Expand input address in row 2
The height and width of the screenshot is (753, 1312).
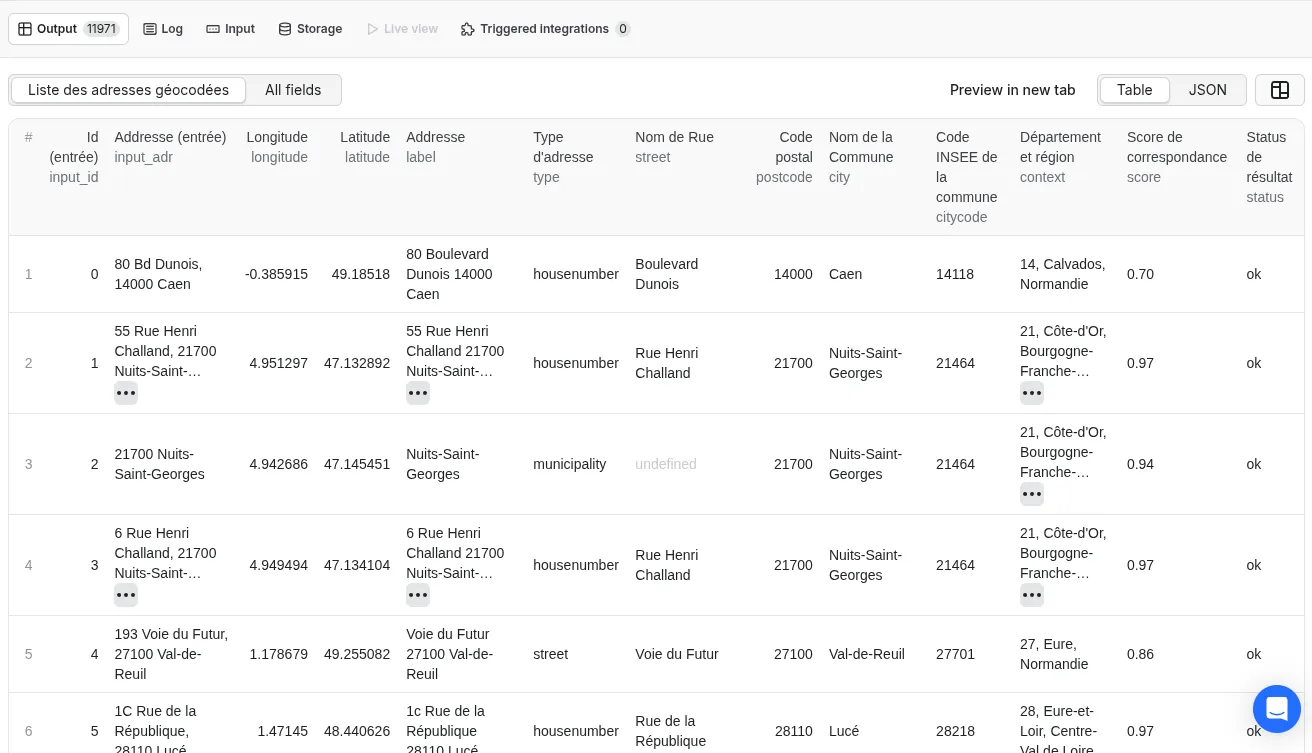point(126,393)
